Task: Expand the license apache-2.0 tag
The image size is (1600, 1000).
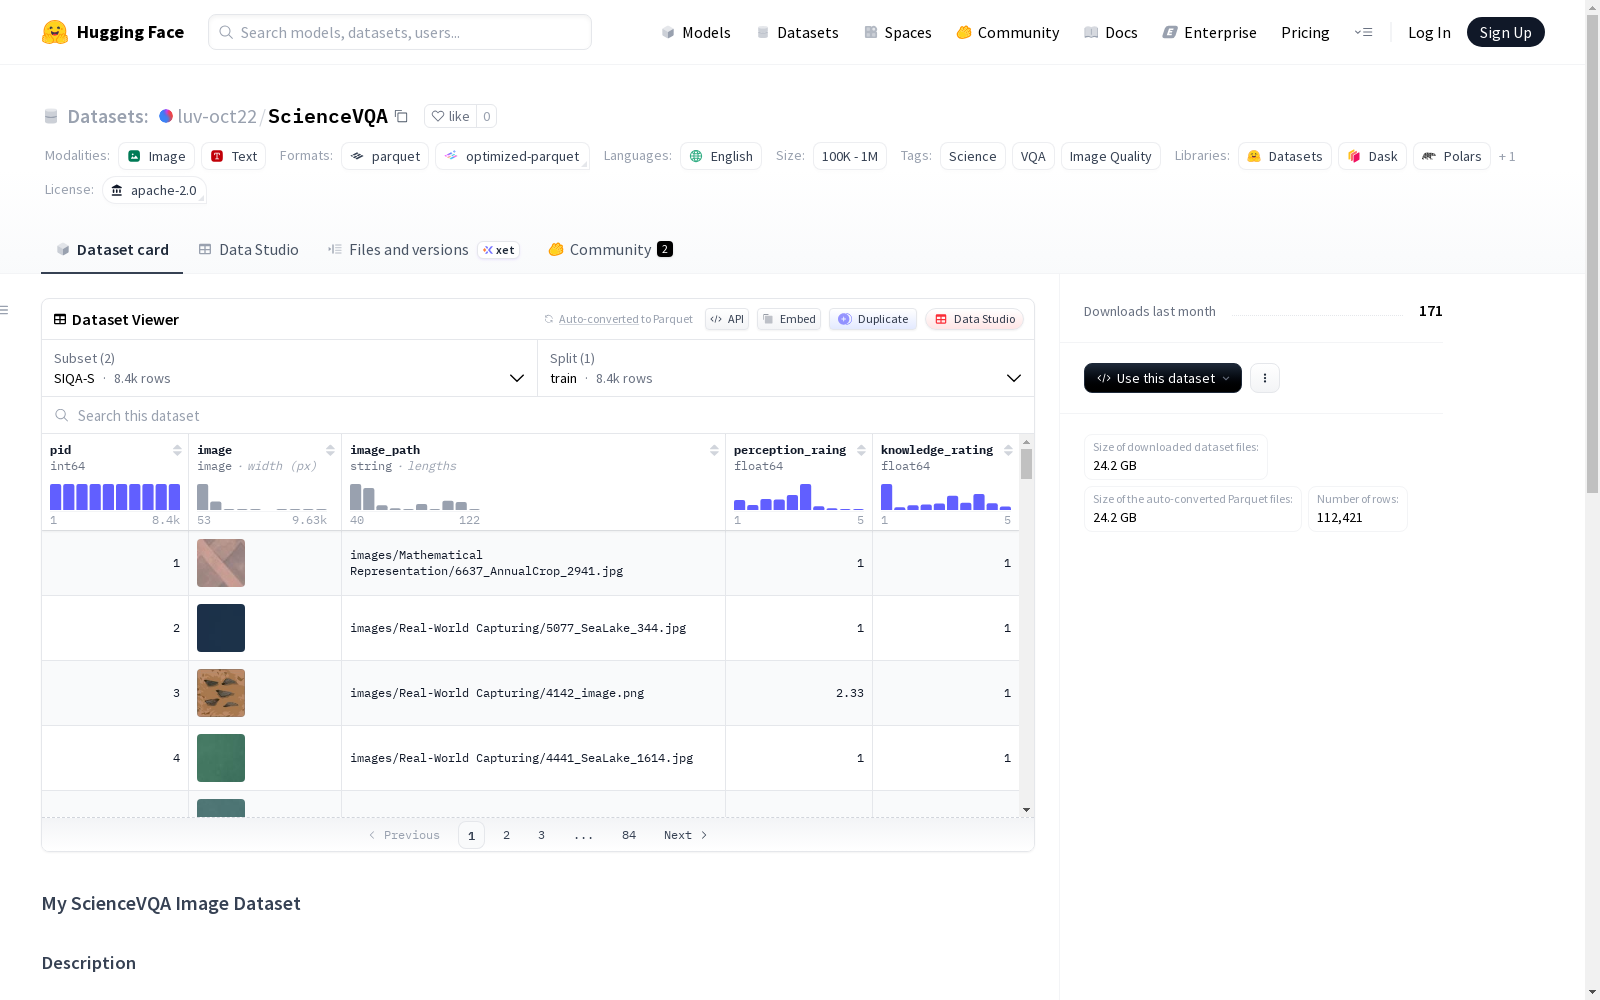Action: [x=154, y=190]
